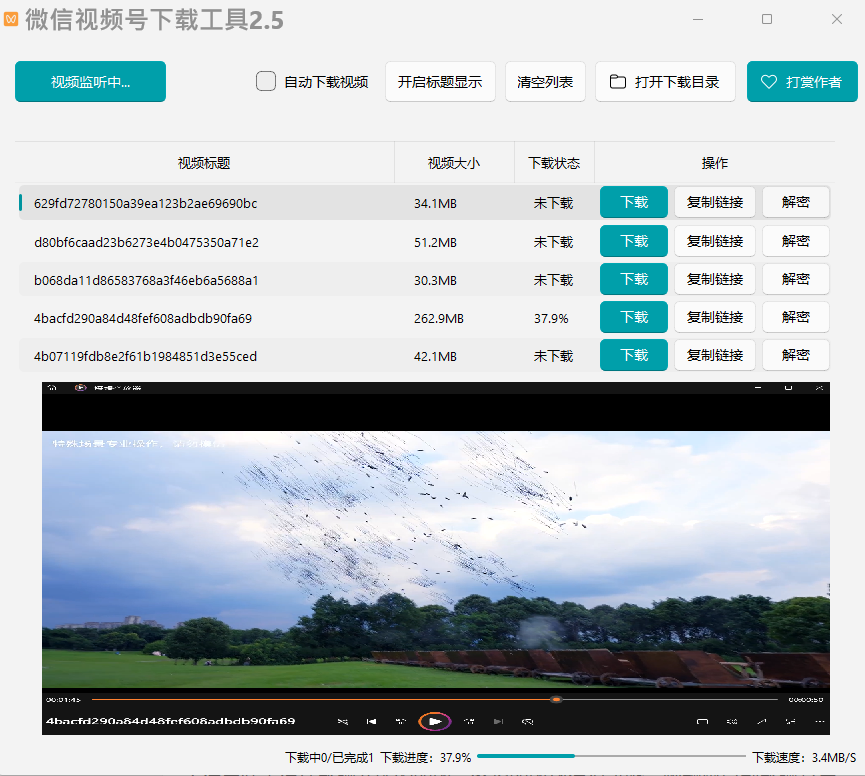Viewport: 865px width, 776px height.
Task: Click the 视频大小 column header
Action: point(454,163)
